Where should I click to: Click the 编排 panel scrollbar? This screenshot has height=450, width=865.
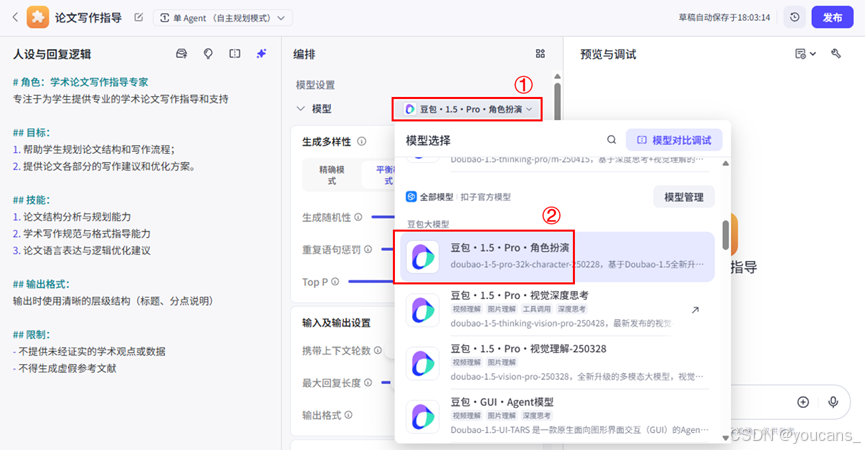(557, 102)
